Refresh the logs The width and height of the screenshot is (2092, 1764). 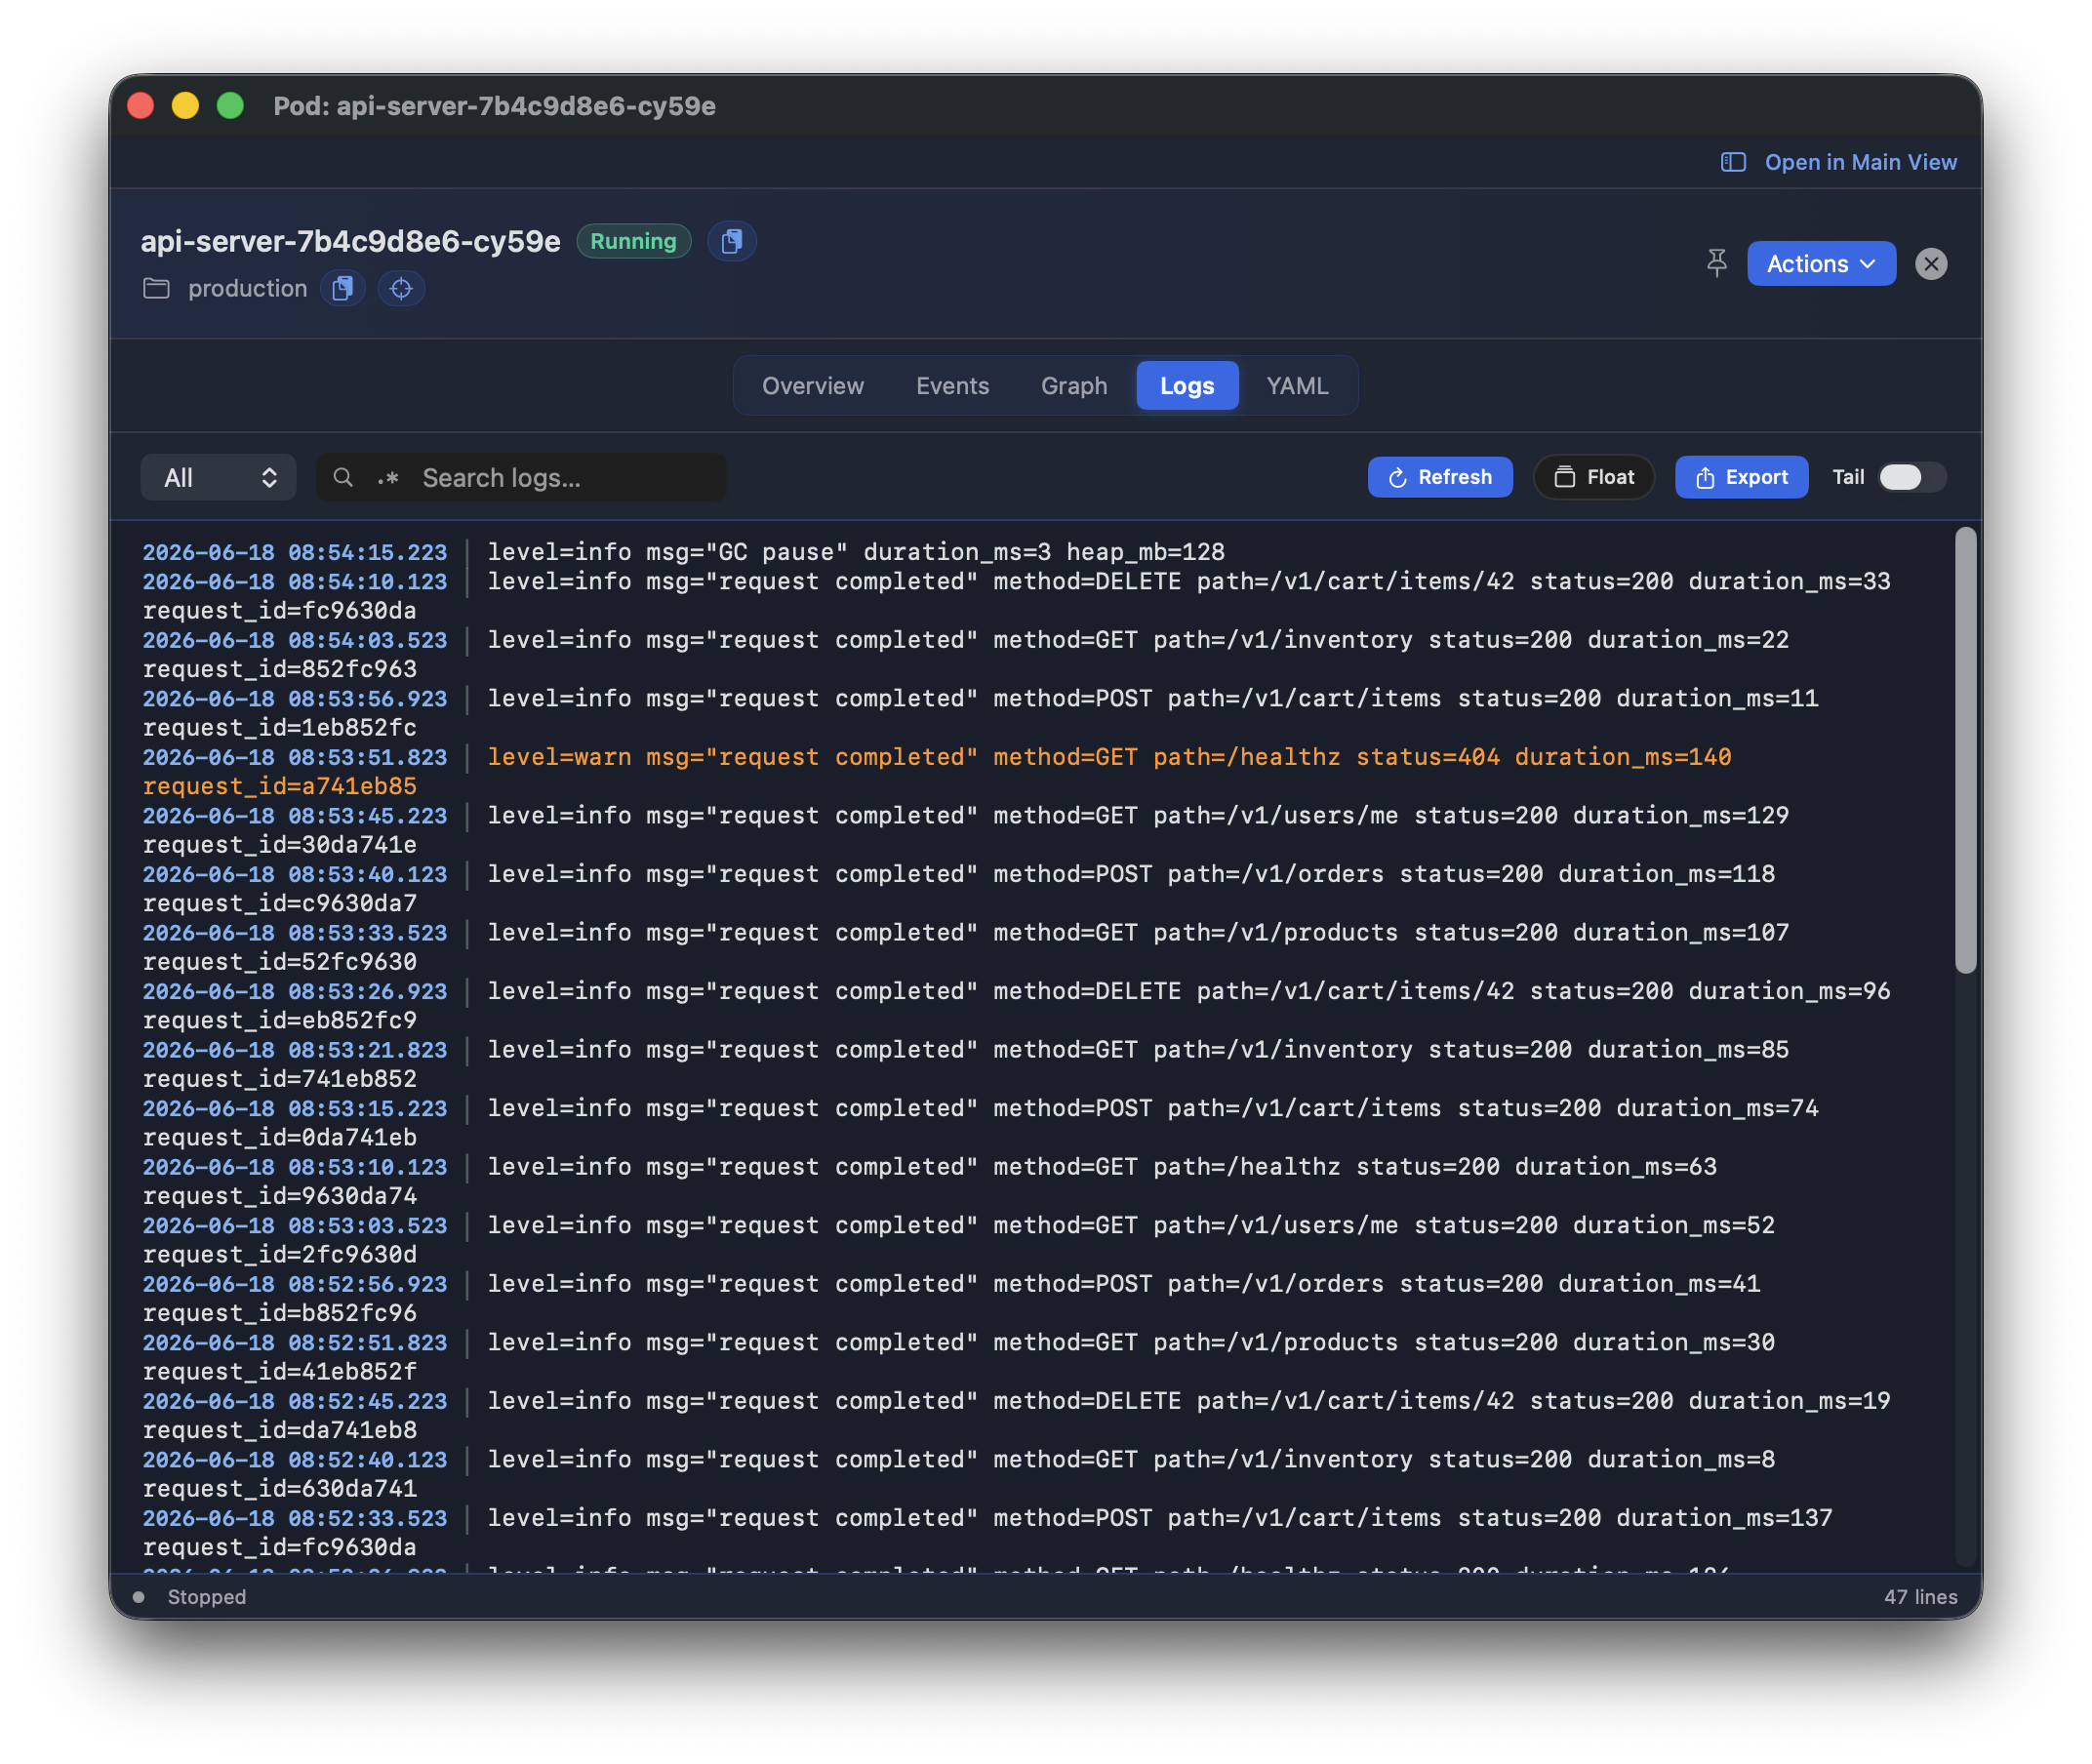pos(1439,478)
